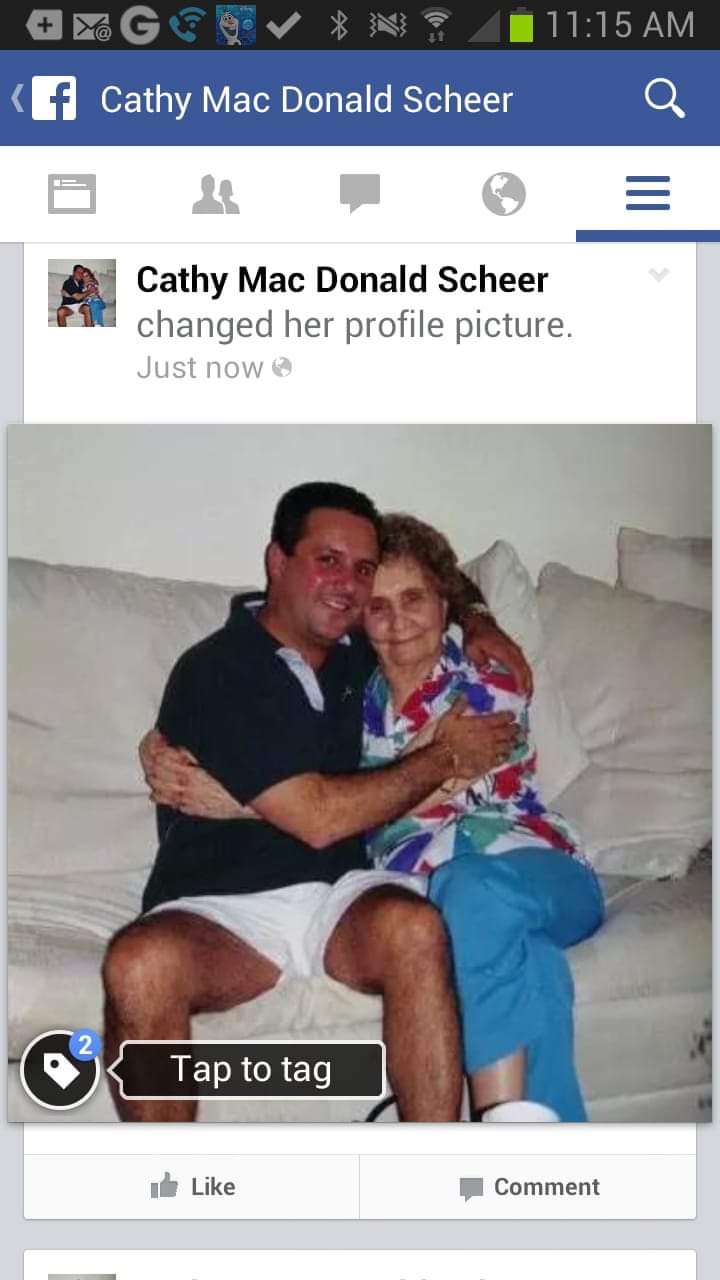
Task: Open the Friend Requests tab icon
Action: coord(215,194)
